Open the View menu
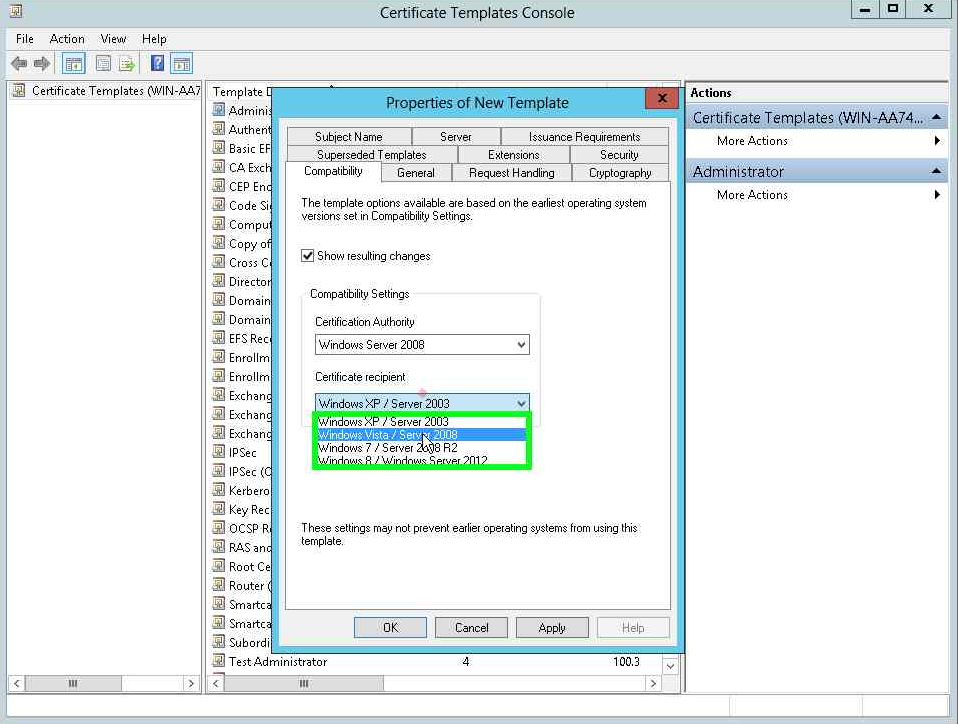The width and height of the screenshot is (958, 724). click(113, 38)
